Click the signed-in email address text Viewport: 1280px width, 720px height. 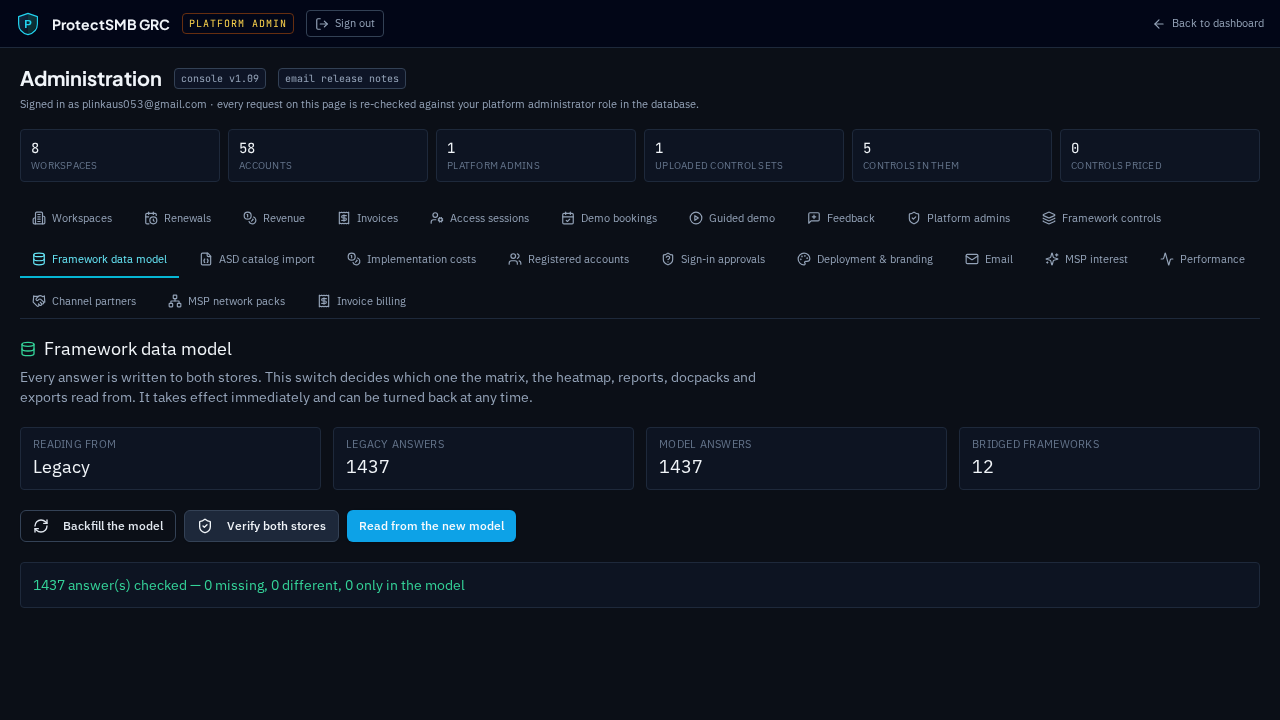pyautogui.click(x=144, y=104)
